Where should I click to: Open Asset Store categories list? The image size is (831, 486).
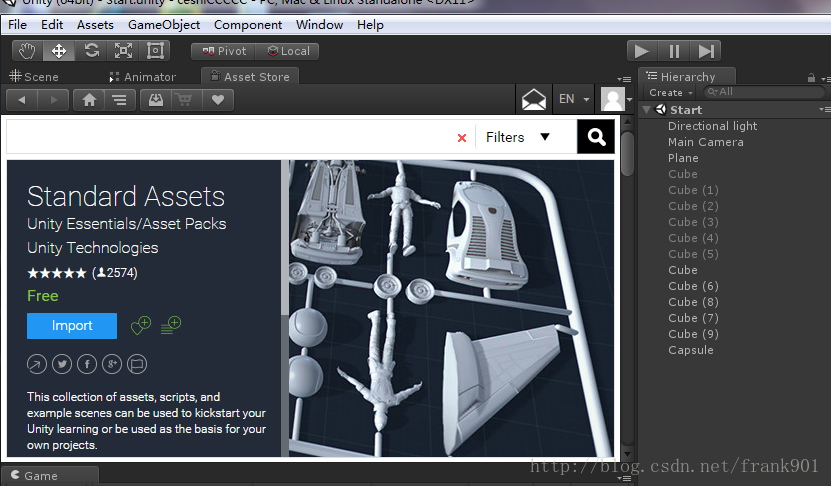click(120, 100)
